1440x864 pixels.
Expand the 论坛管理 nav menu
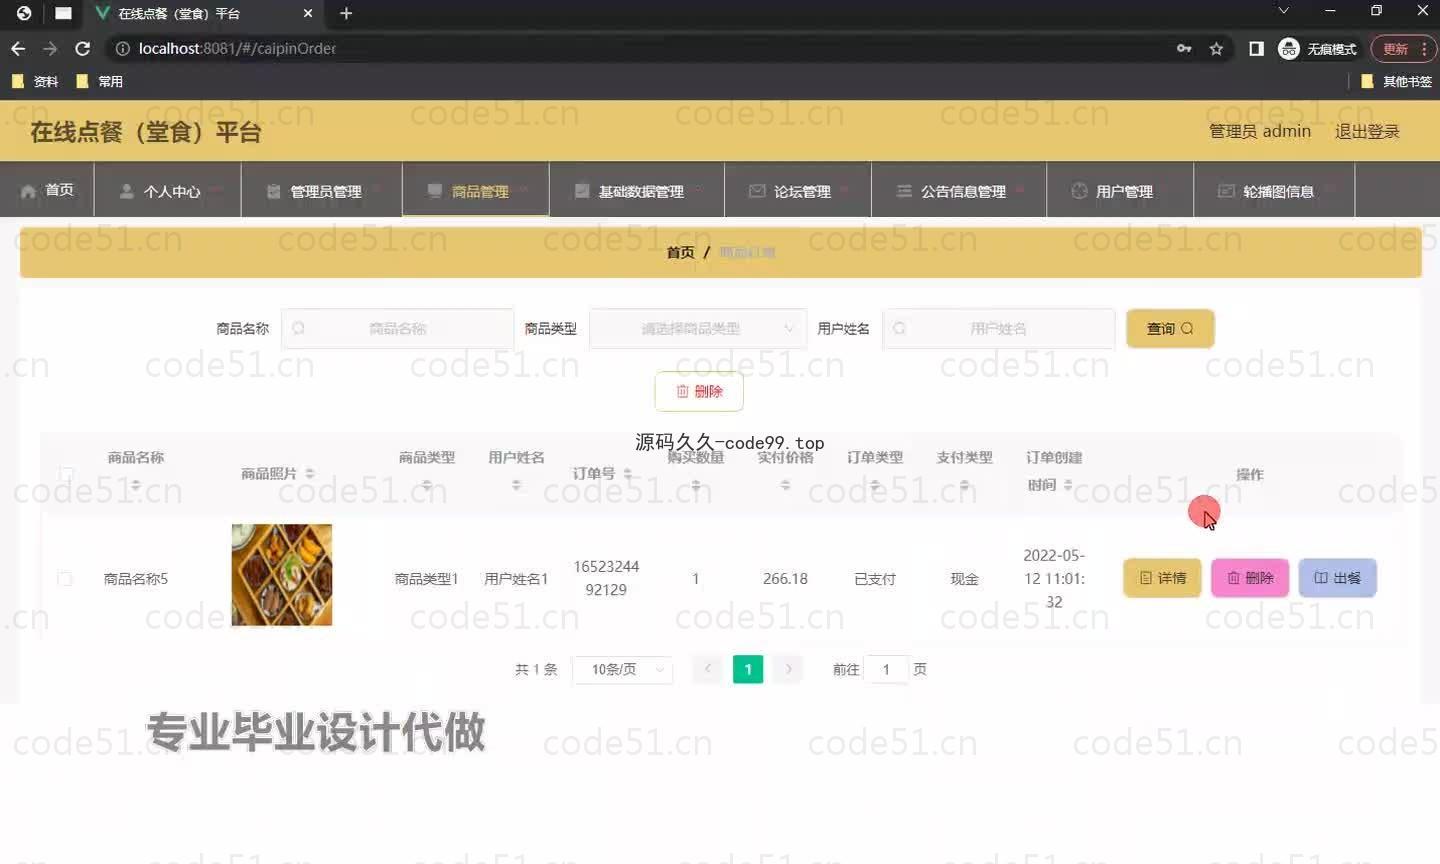click(798, 190)
